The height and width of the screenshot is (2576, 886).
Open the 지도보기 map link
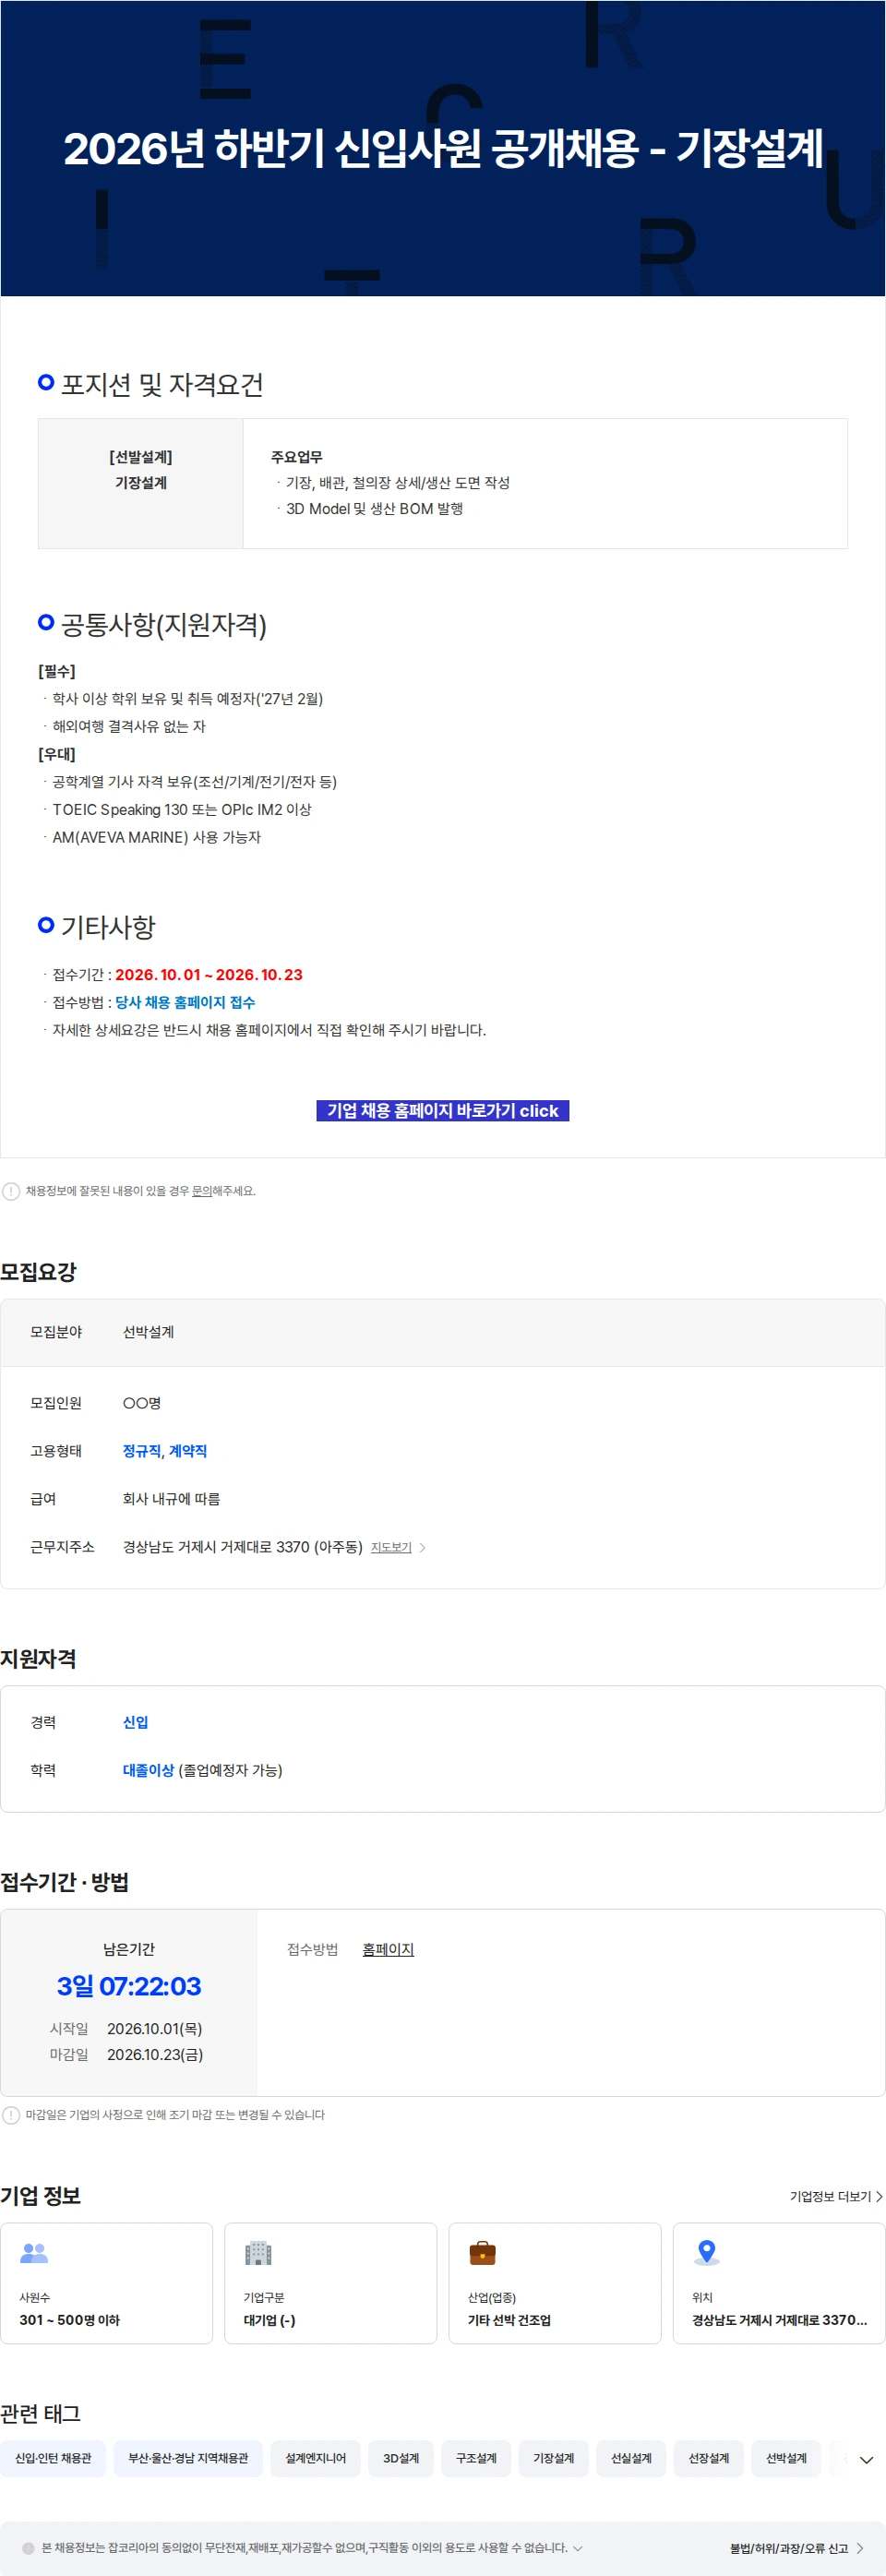(x=391, y=1547)
